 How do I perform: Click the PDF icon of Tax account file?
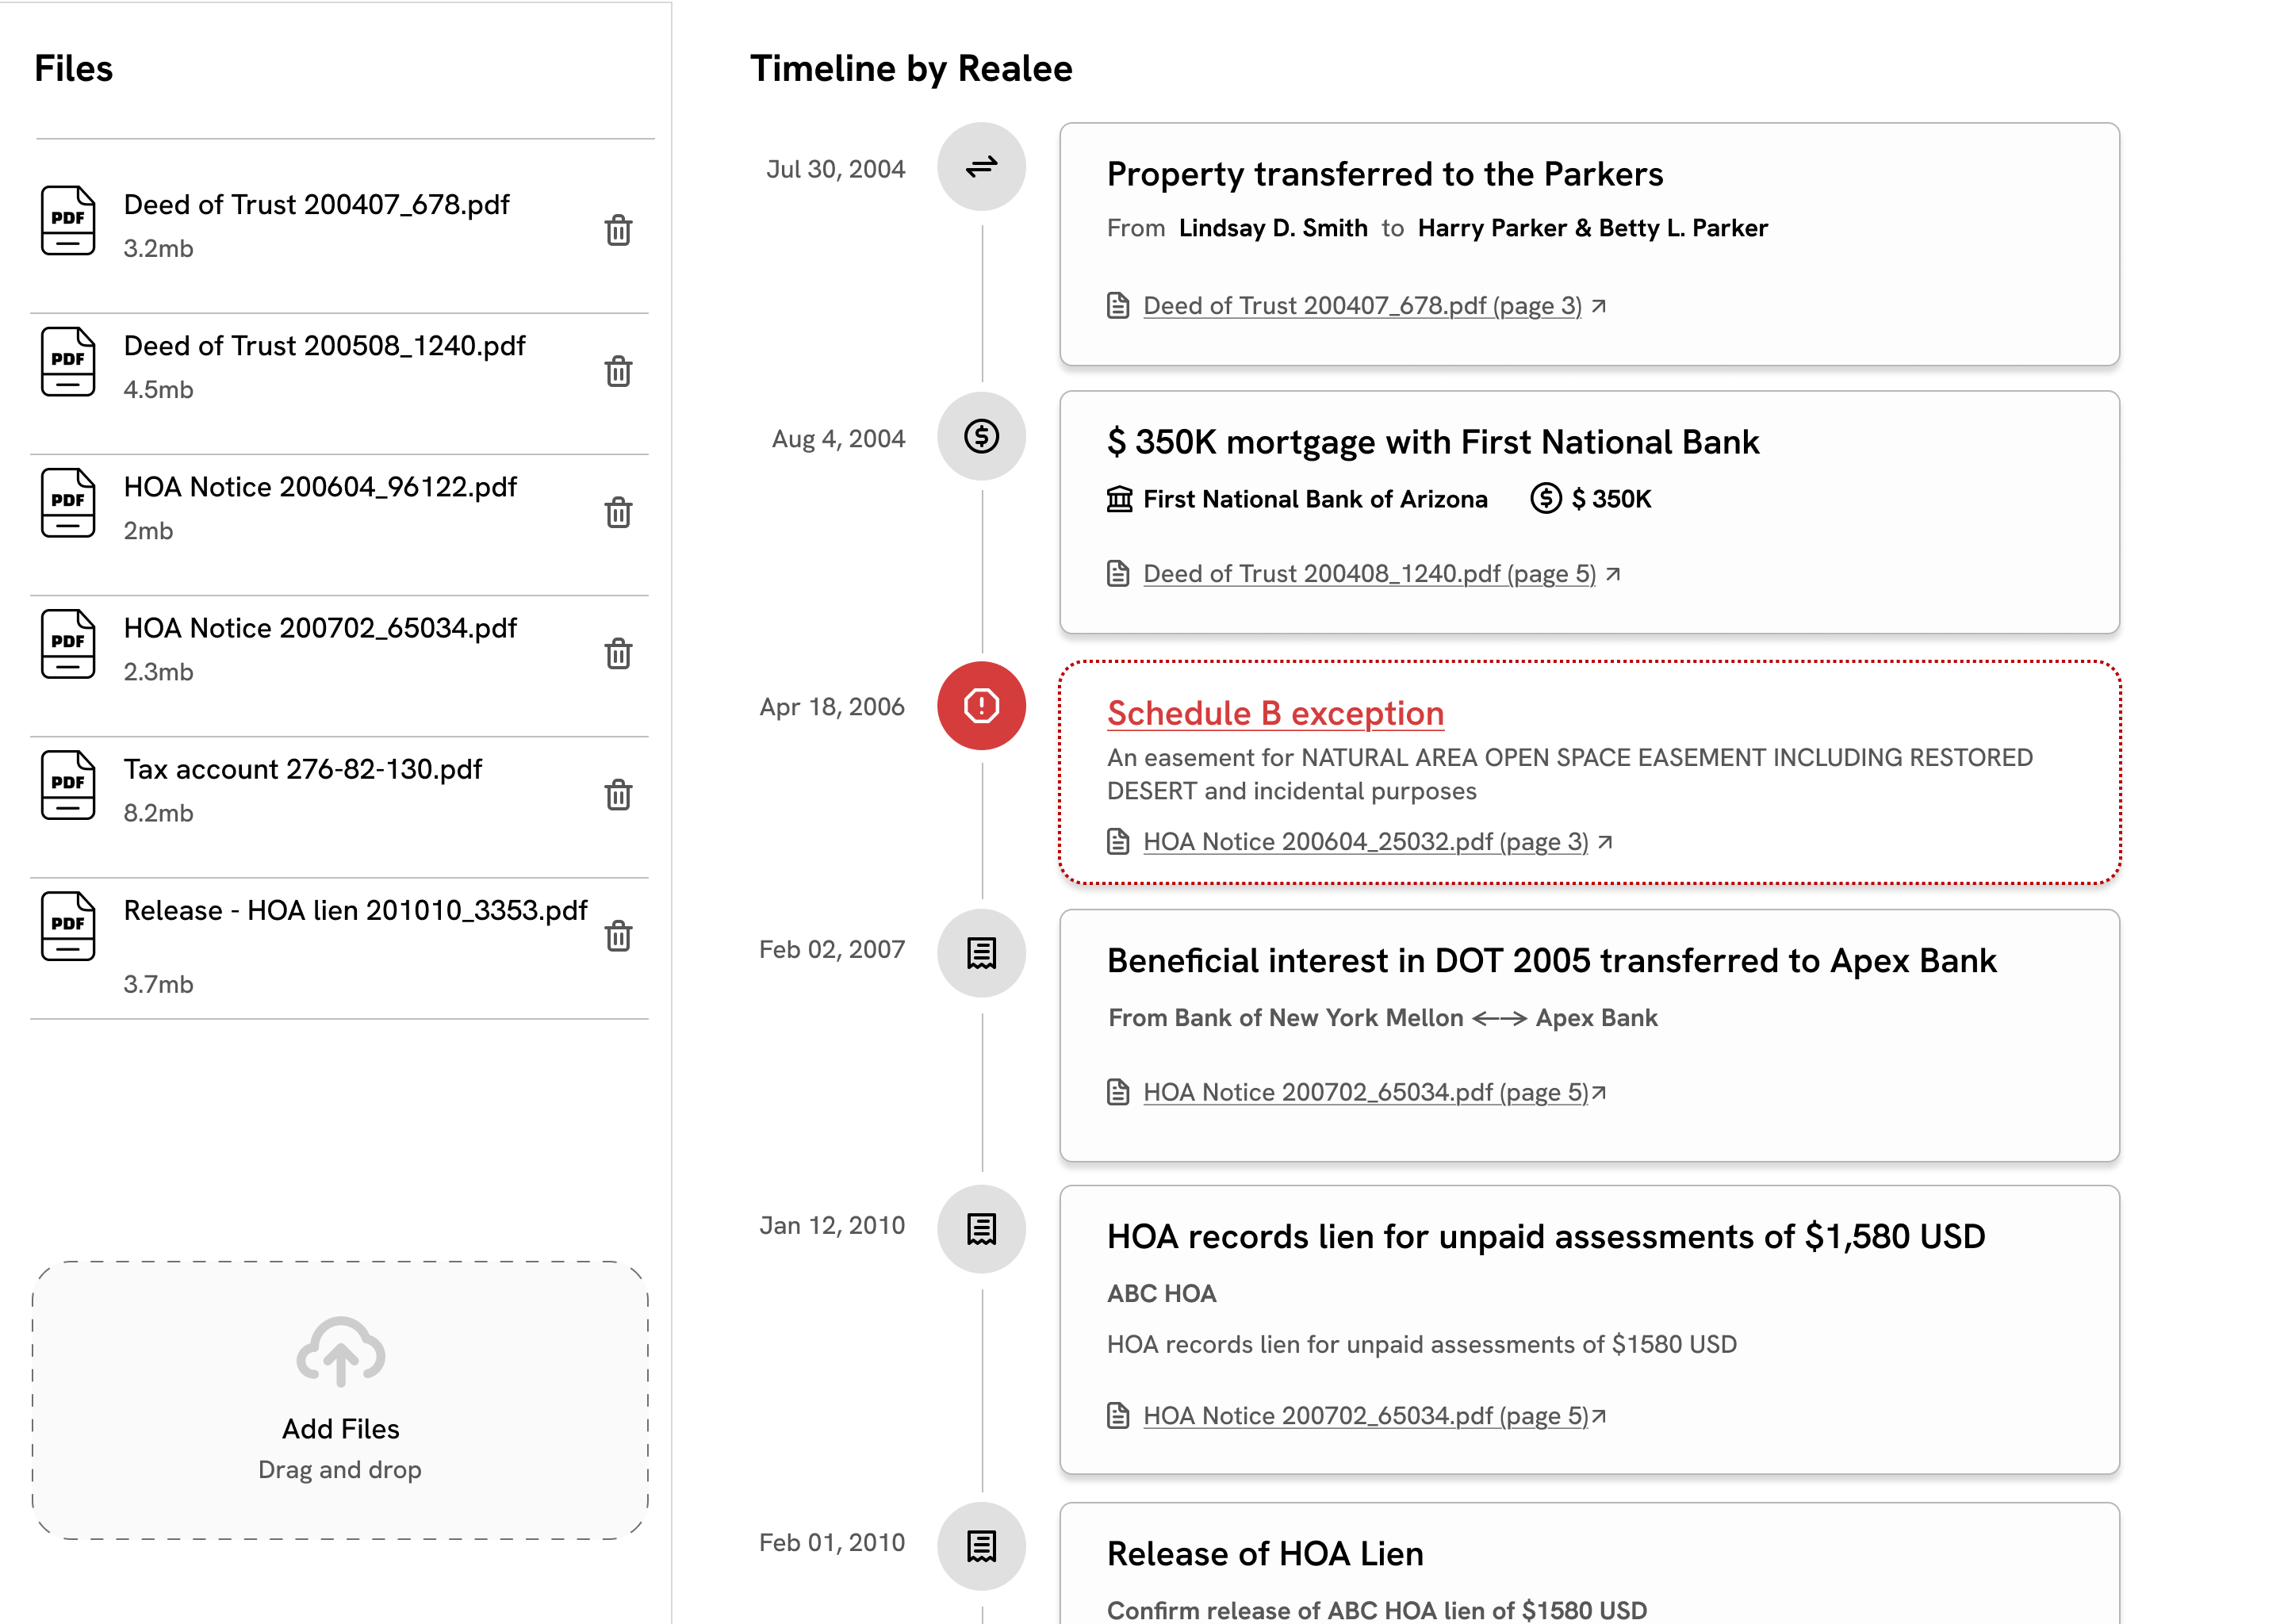point(68,786)
